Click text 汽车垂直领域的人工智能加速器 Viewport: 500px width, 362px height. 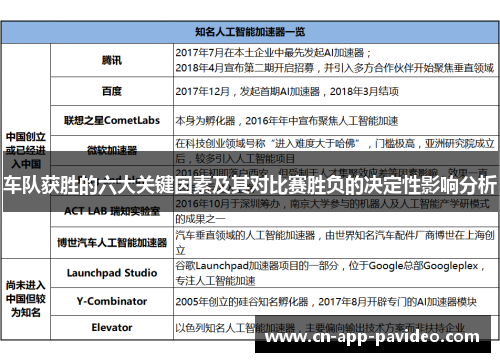[245, 235]
